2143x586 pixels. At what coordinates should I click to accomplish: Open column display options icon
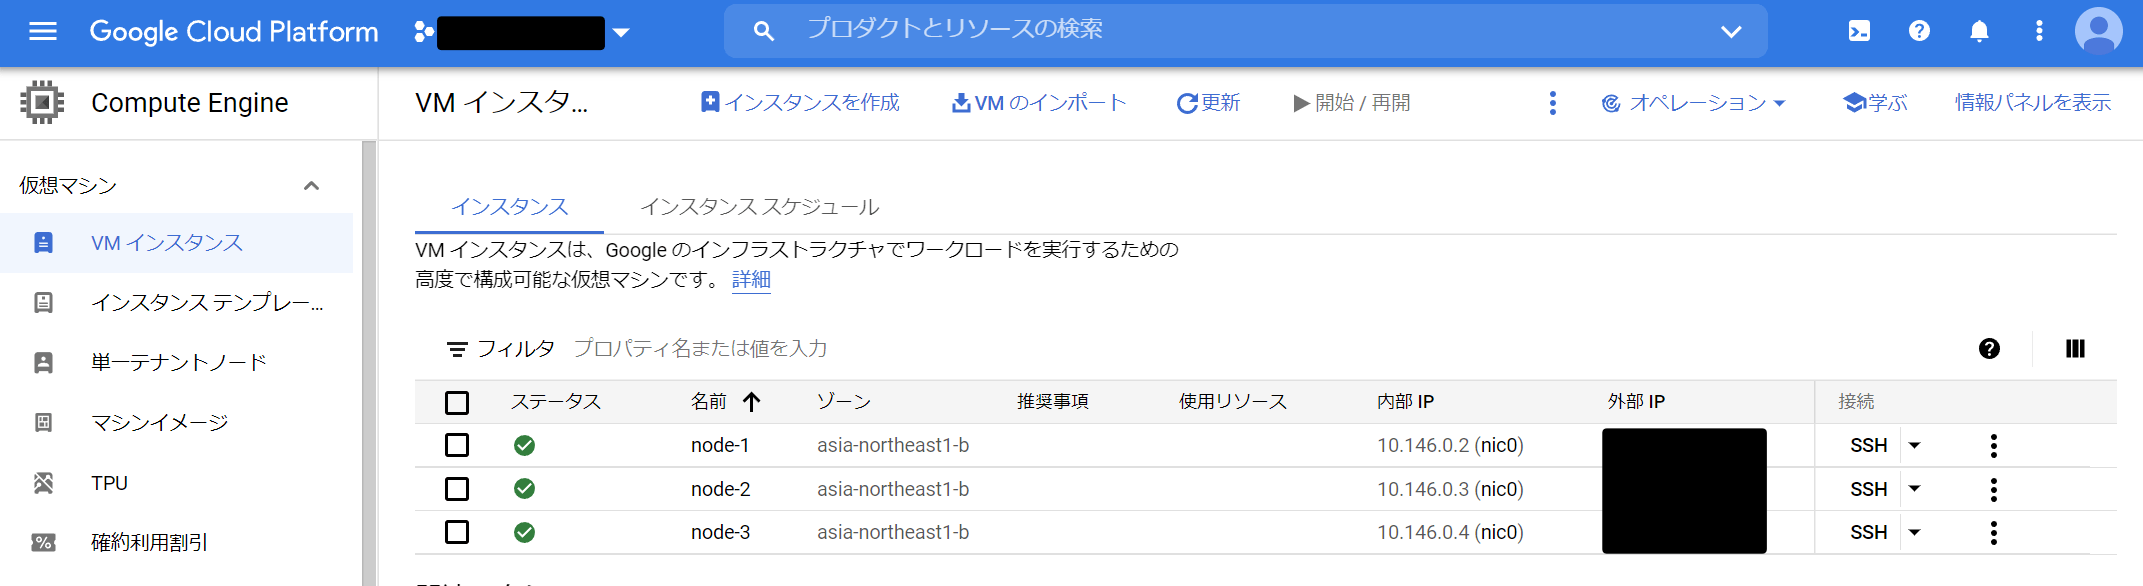point(2075,348)
